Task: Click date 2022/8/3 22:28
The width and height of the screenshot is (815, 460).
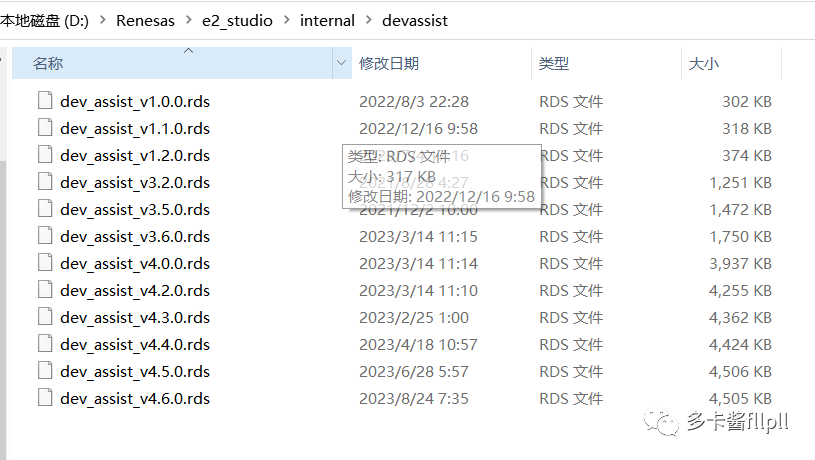Action: pos(414,101)
